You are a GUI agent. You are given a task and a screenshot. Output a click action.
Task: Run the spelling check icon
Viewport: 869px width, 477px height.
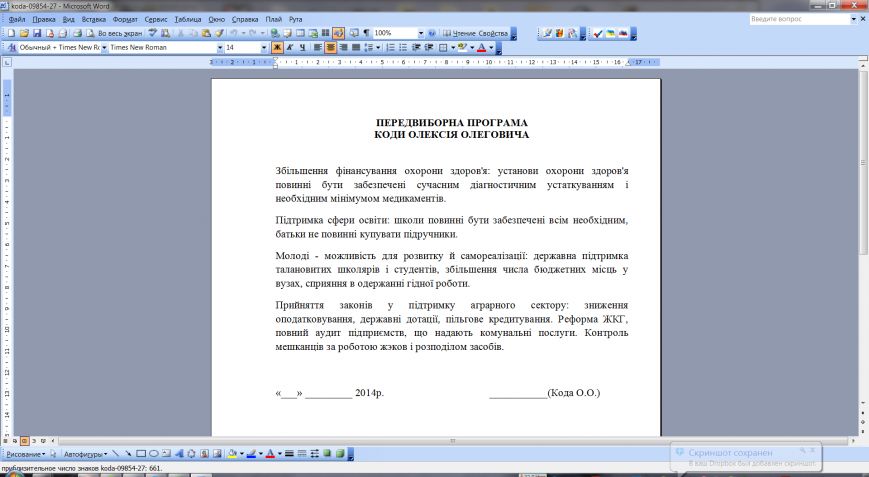(x=152, y=33)
